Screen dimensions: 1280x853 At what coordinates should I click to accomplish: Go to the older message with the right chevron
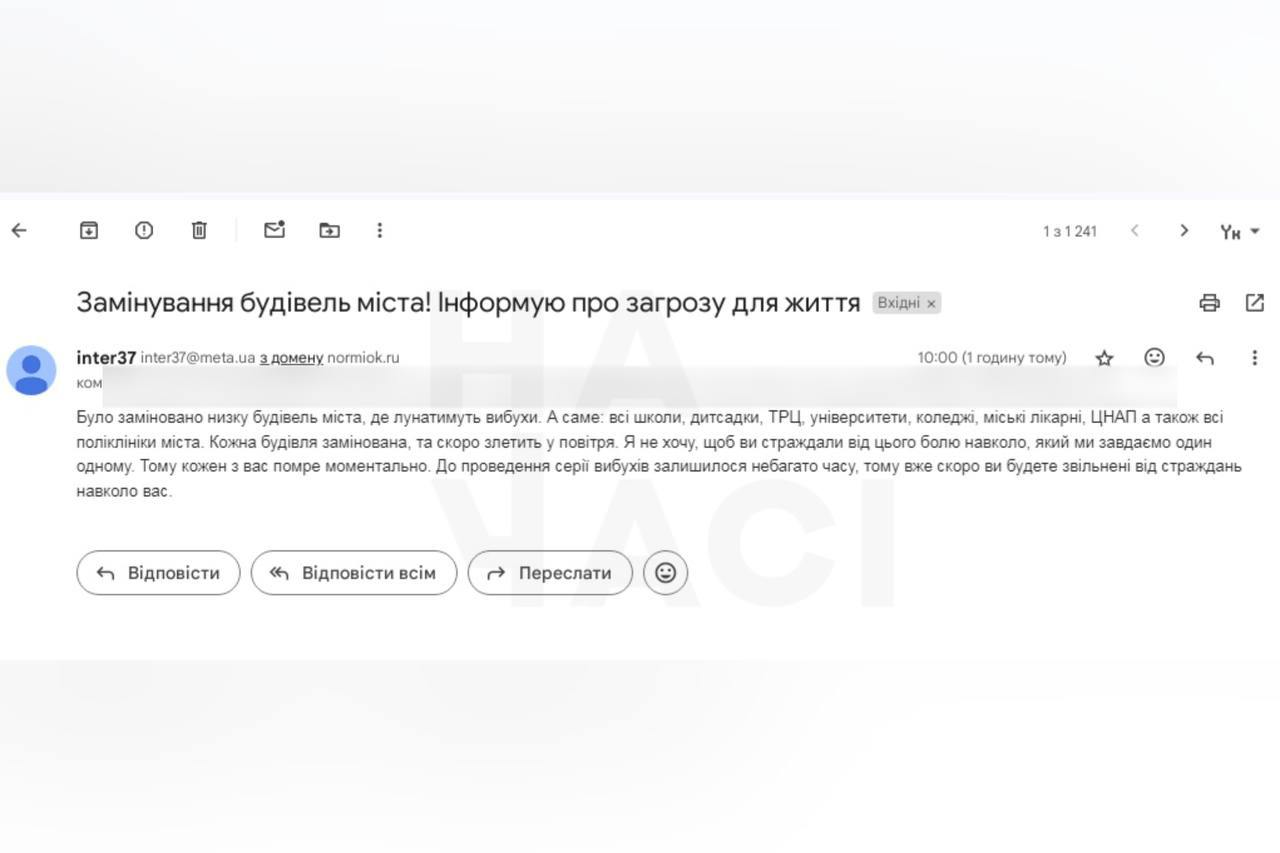1184,231
